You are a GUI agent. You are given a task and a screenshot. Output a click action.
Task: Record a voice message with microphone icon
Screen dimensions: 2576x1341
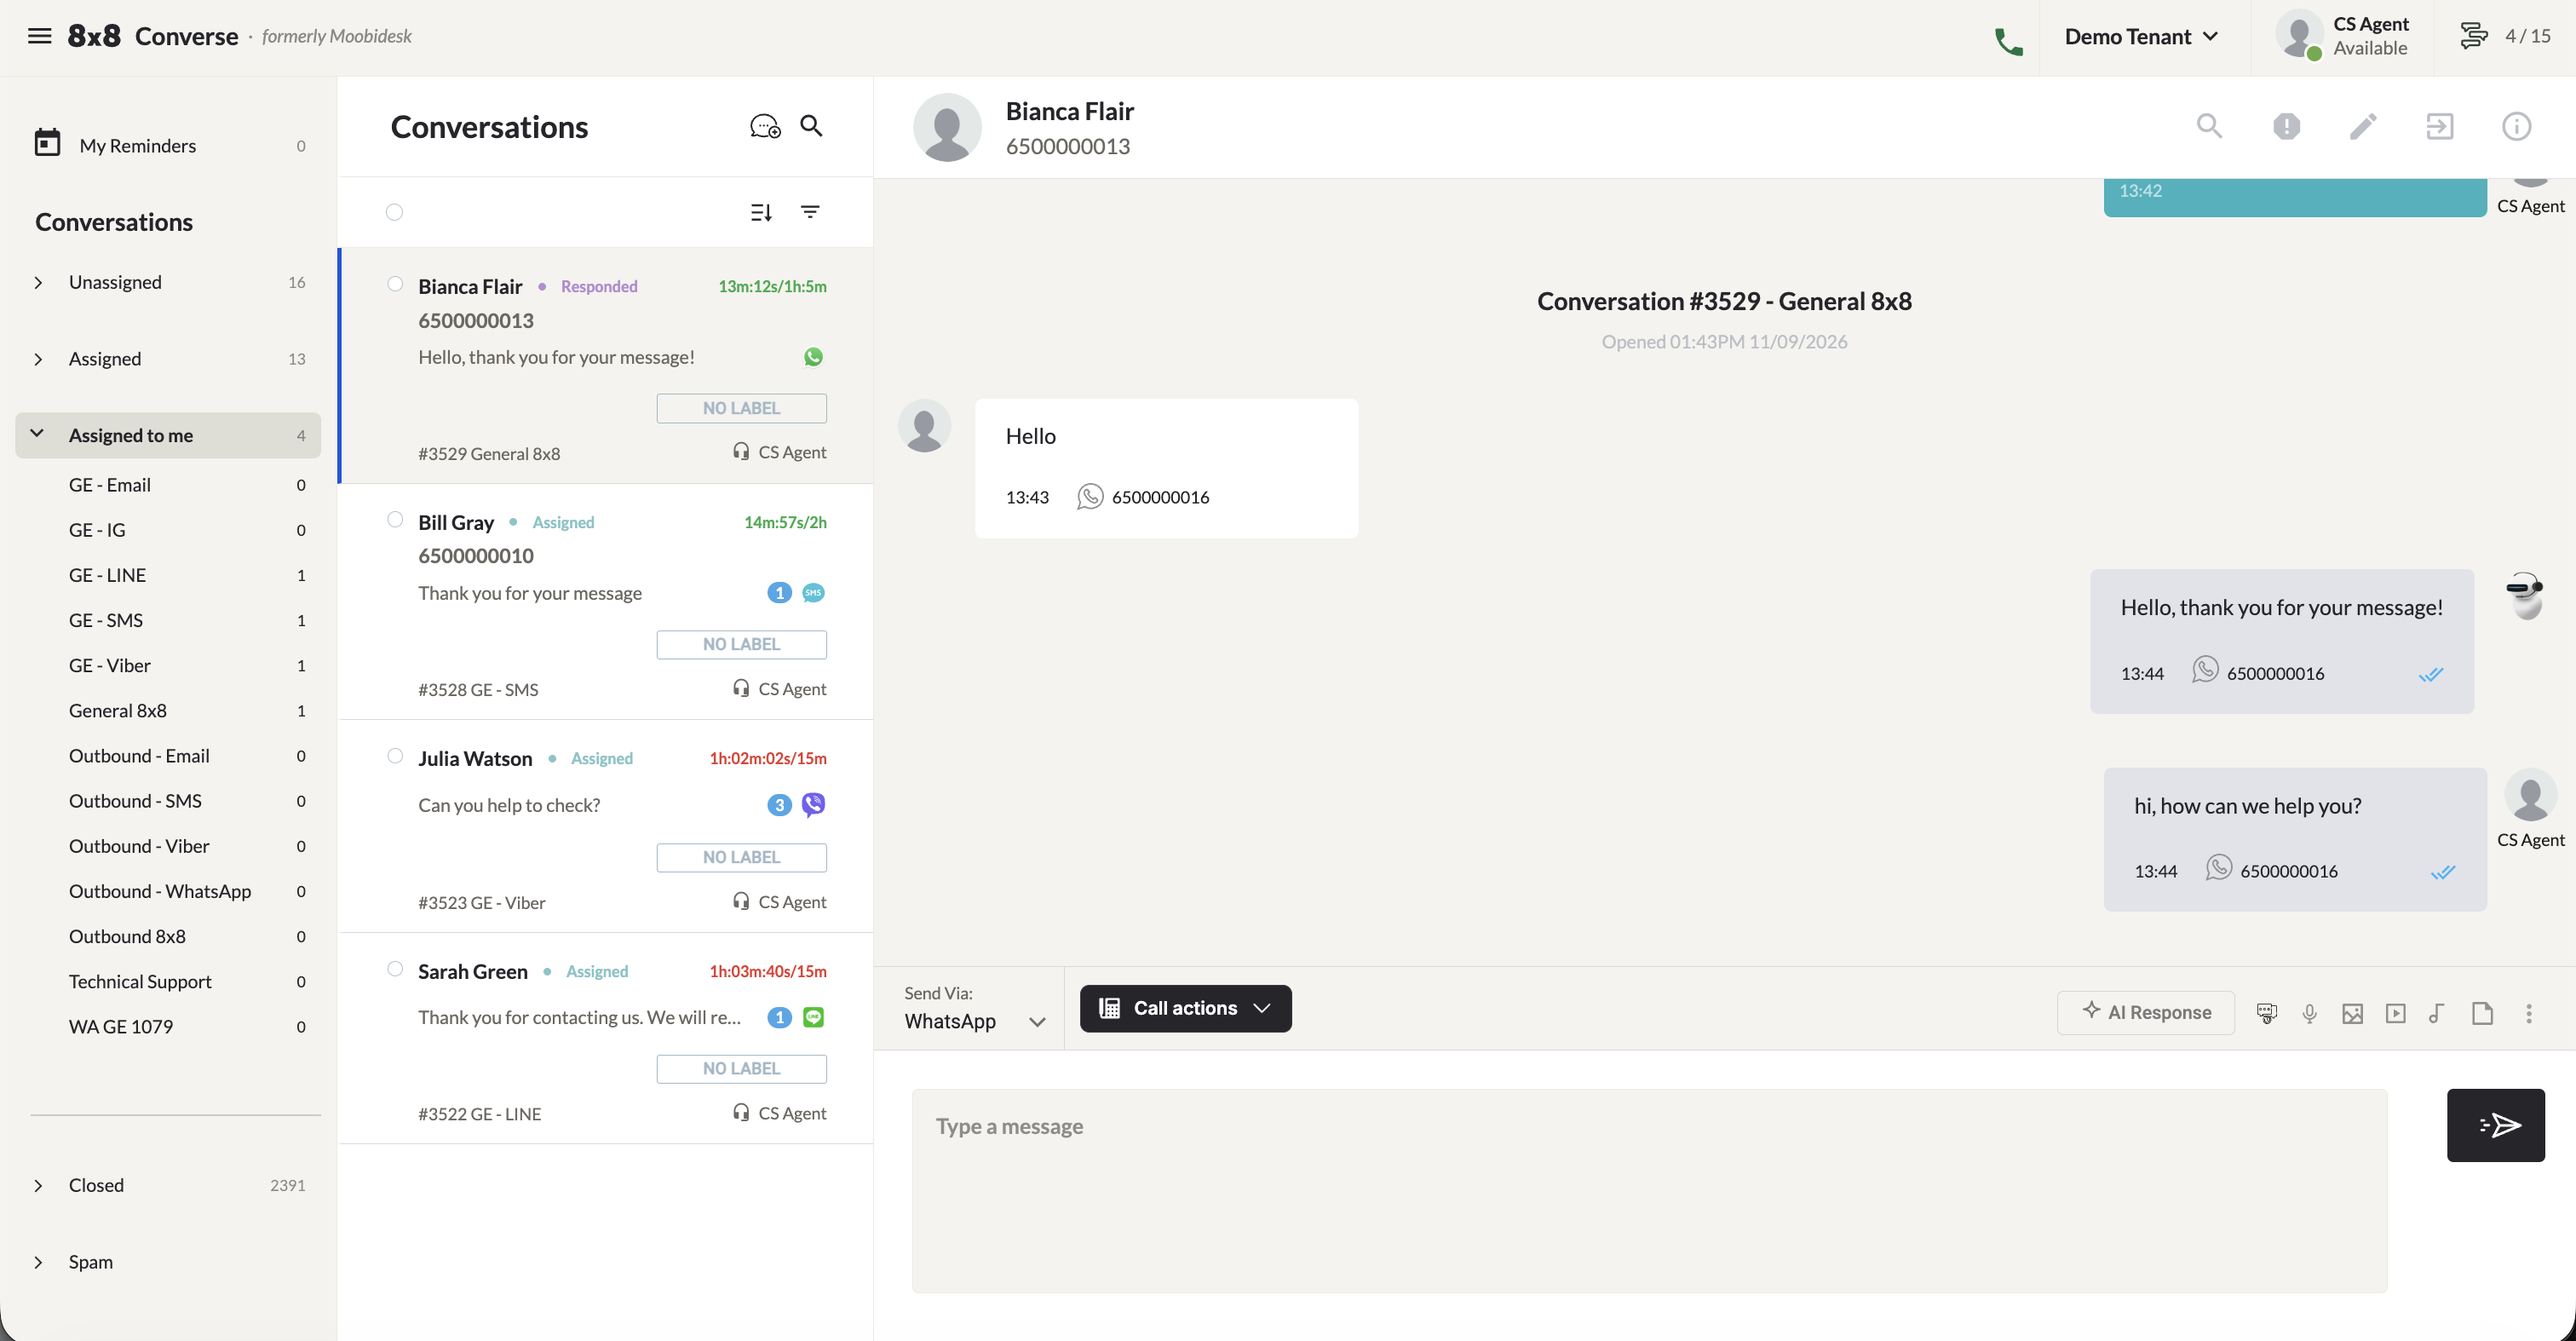pos(2310,1013)
